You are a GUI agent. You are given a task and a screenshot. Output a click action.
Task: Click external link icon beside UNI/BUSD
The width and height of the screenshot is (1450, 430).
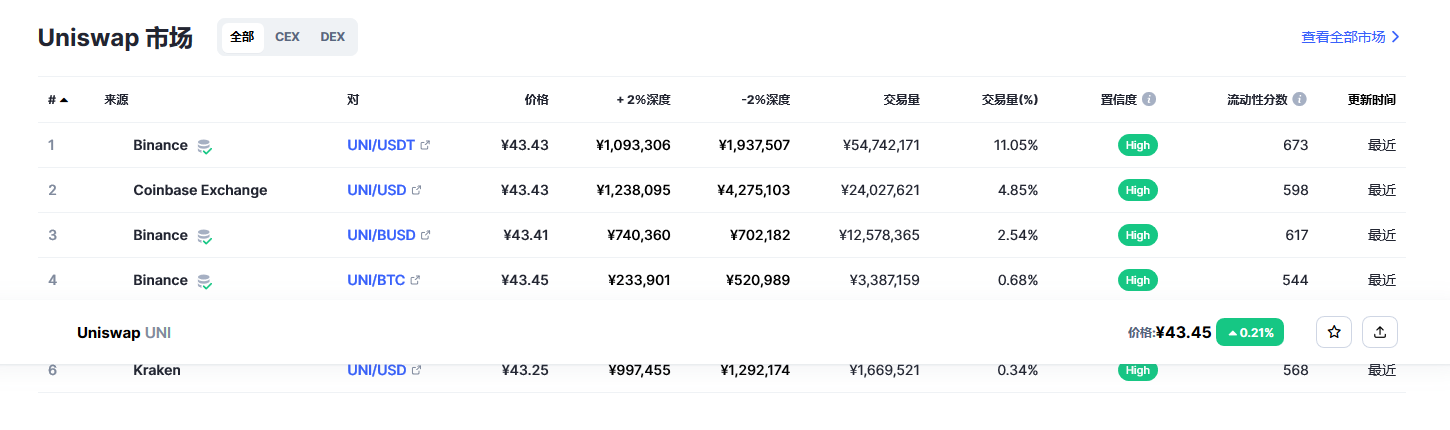425,235
